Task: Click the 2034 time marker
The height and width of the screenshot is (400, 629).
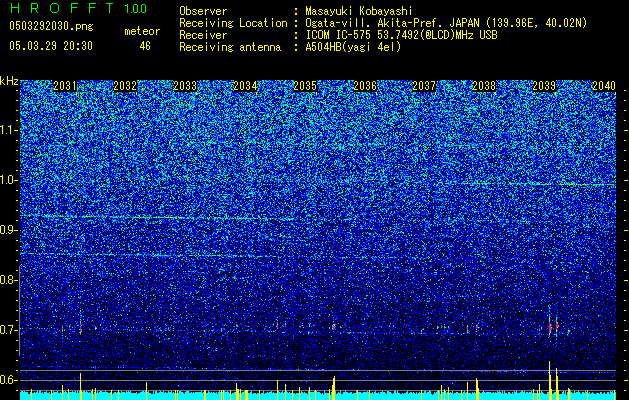Action: [245, 86]
